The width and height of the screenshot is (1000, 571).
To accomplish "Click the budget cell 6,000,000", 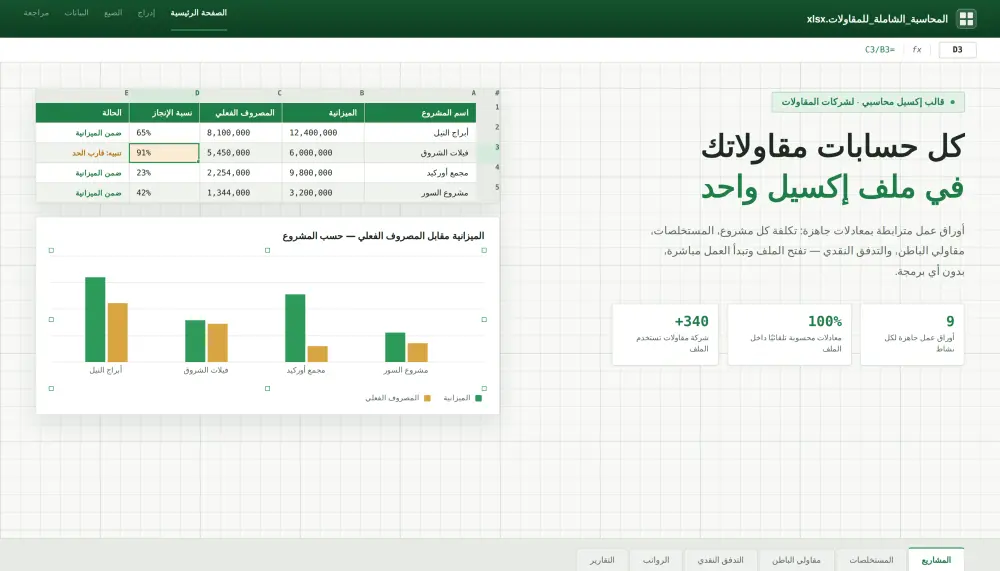I will click(323, 152).
